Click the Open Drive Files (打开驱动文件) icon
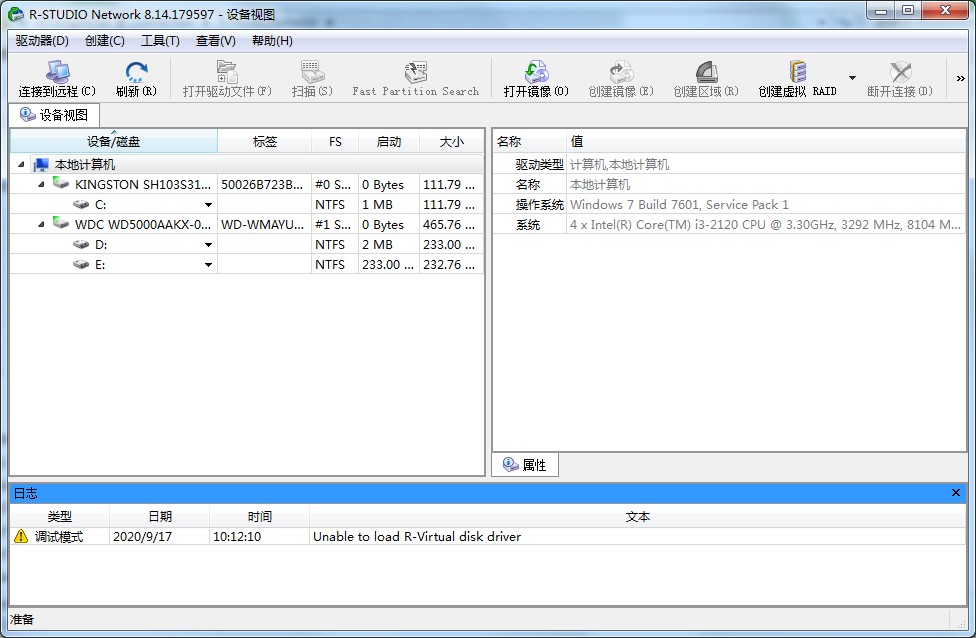The image size is (976, 638). pos(227,72)
